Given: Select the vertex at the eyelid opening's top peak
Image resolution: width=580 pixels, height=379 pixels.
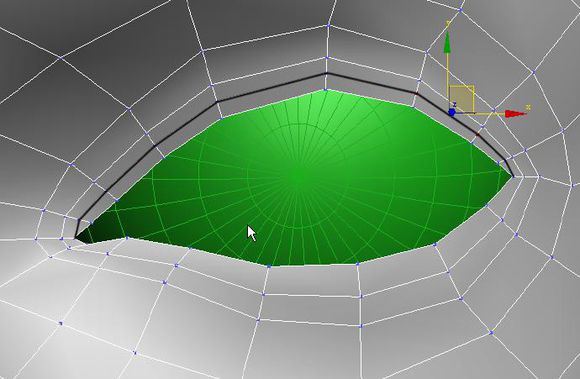Looking at the screenshot, I should 326,90.
